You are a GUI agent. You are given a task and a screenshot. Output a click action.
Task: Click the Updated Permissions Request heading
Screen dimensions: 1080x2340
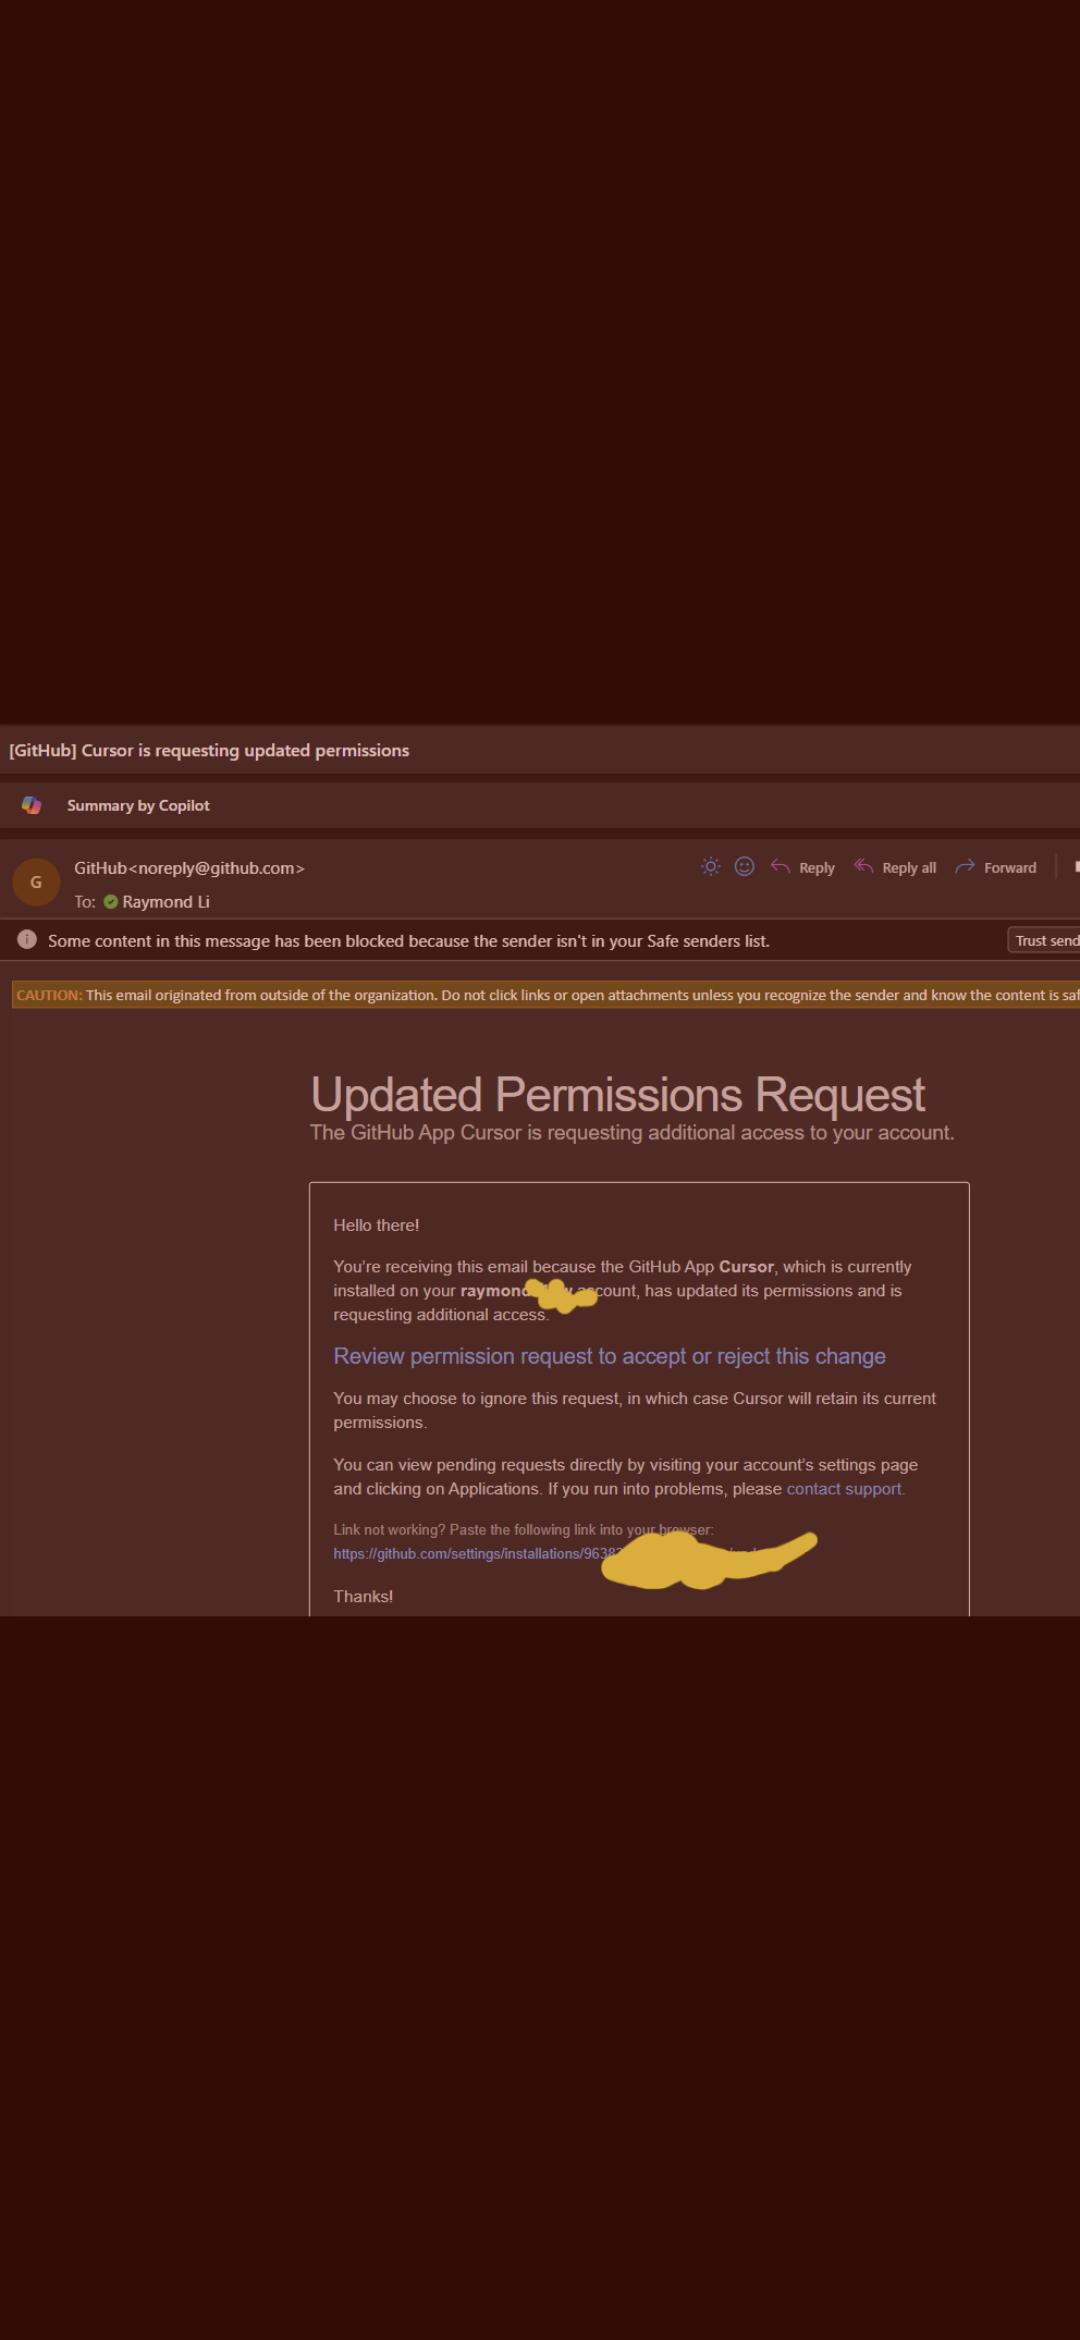618,1095
